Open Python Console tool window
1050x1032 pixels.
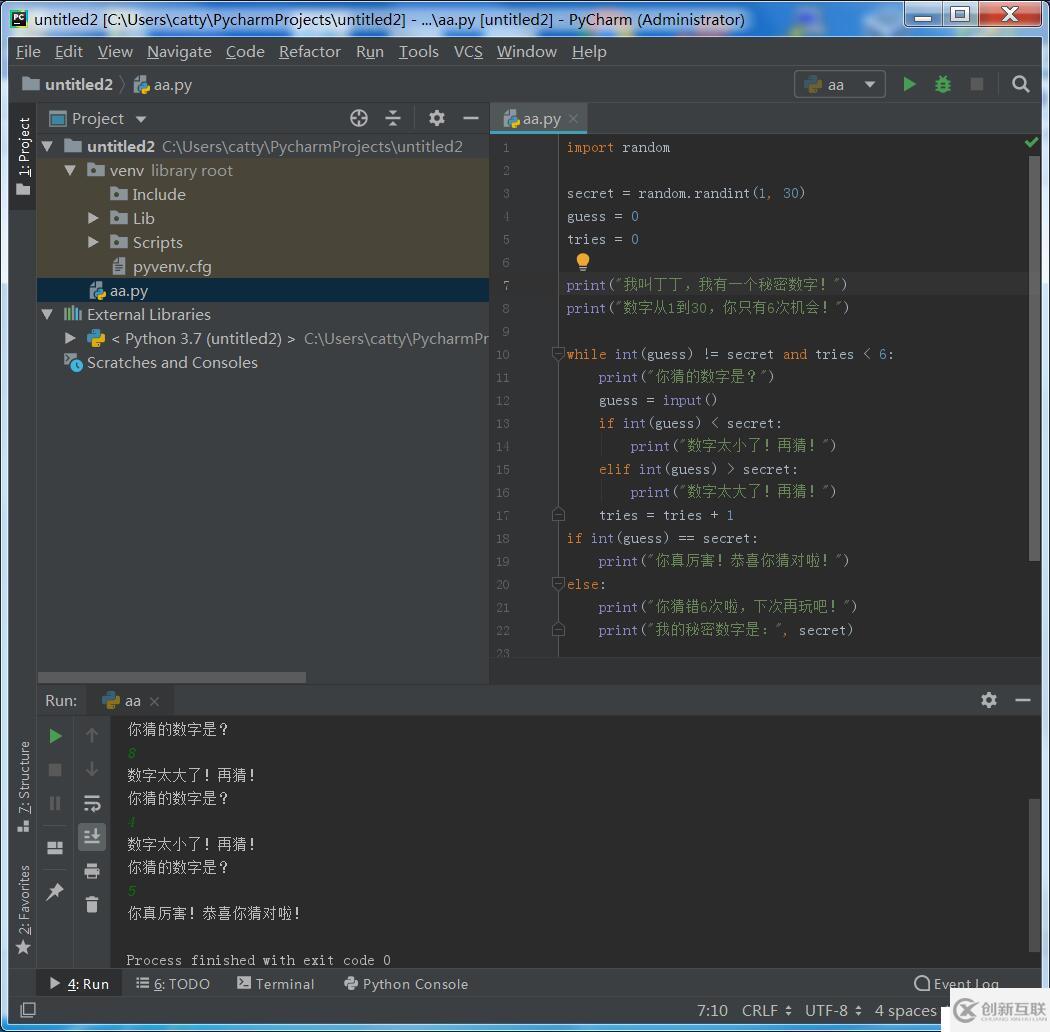[x=406, y=984]
